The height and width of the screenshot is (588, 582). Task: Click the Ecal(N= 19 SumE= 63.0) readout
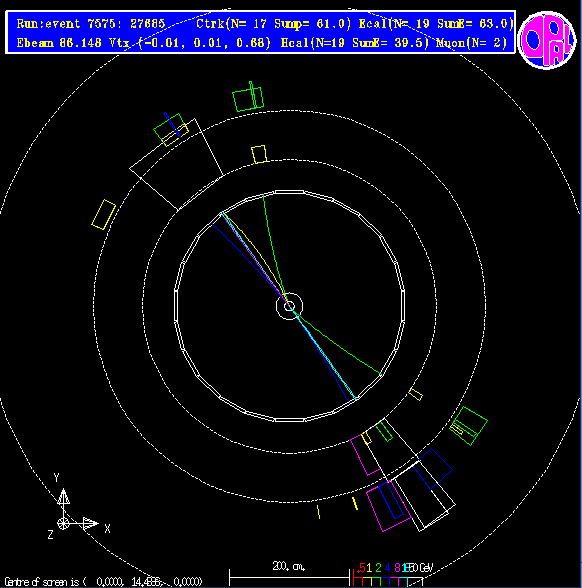(x=436, y=24)
